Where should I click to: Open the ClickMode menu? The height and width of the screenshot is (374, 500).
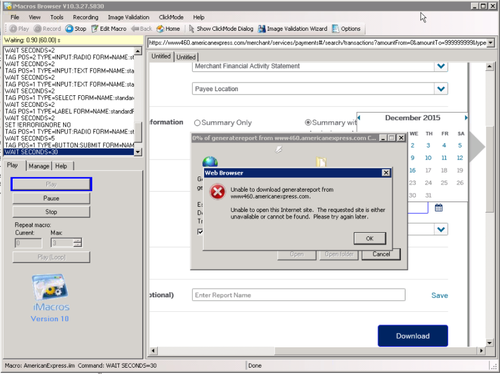pos(171,17)
